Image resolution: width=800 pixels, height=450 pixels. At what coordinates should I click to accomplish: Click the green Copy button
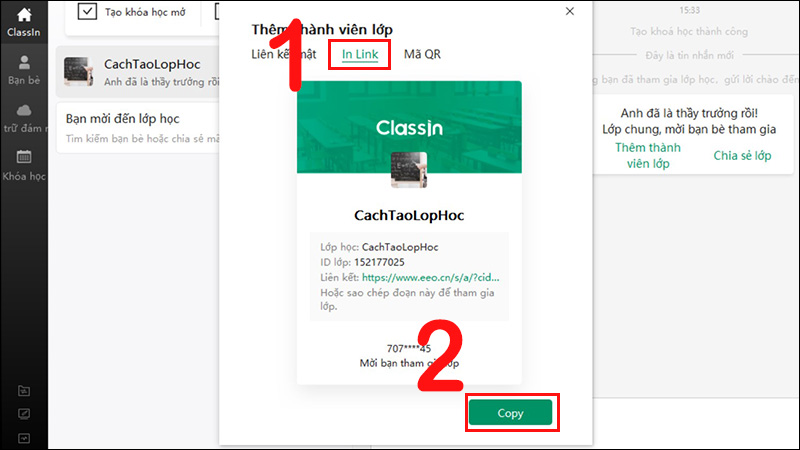point(510,413)
